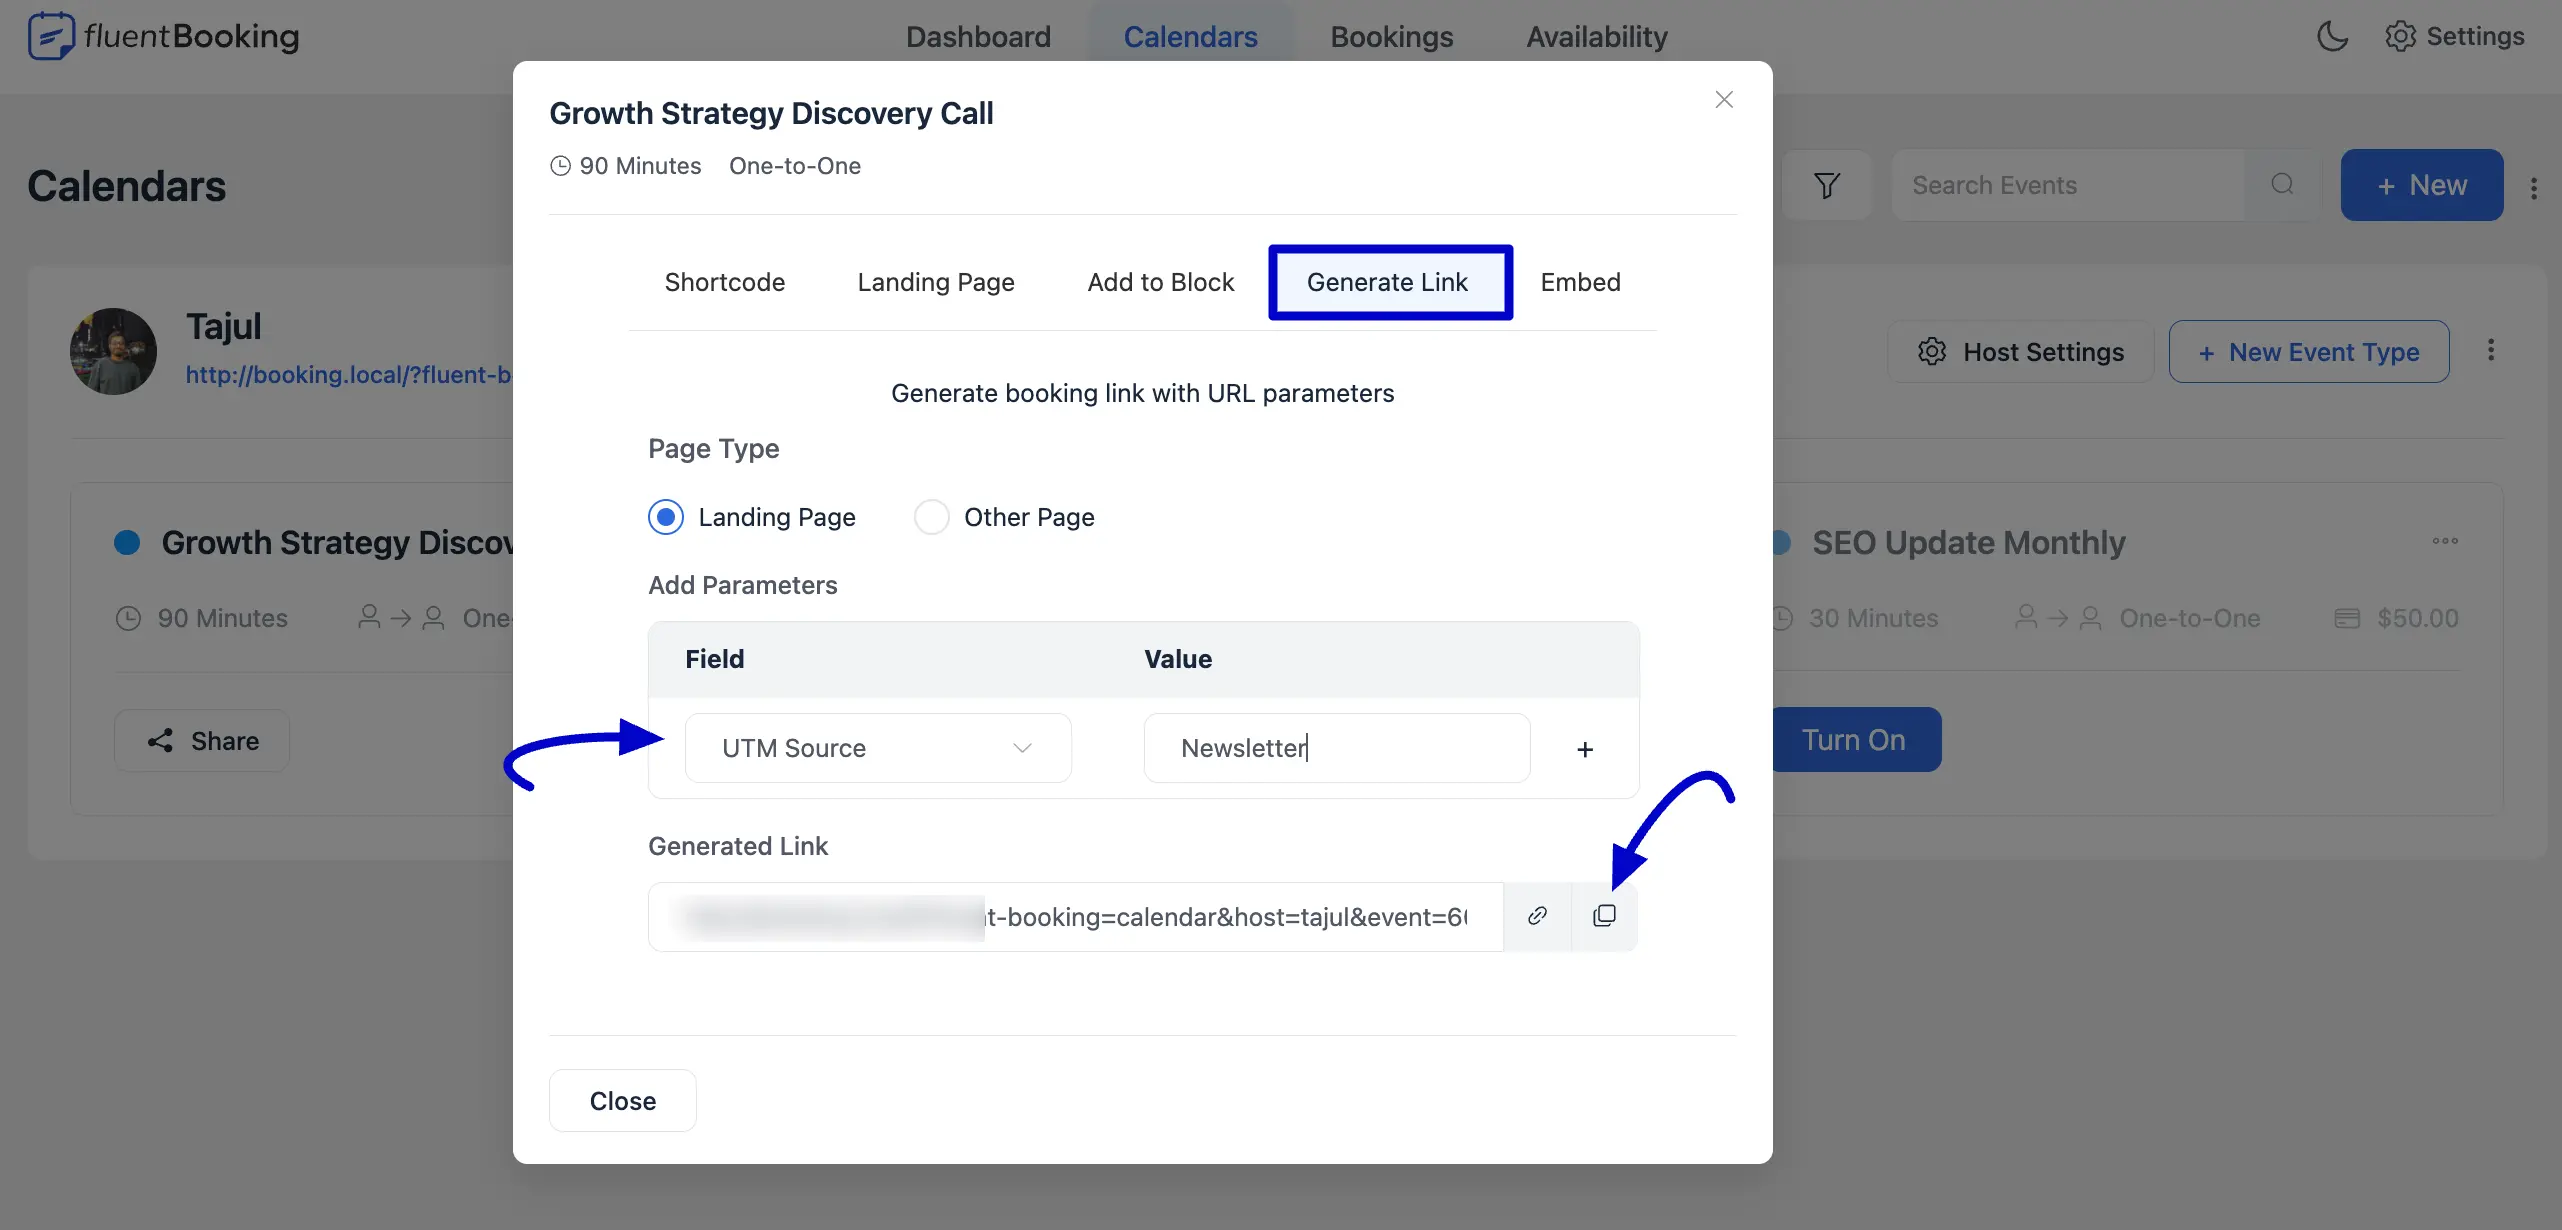Select the Other Page radio option
The height and width of the screenshot is (1230, 2562).
click(x=1004, y=517)
